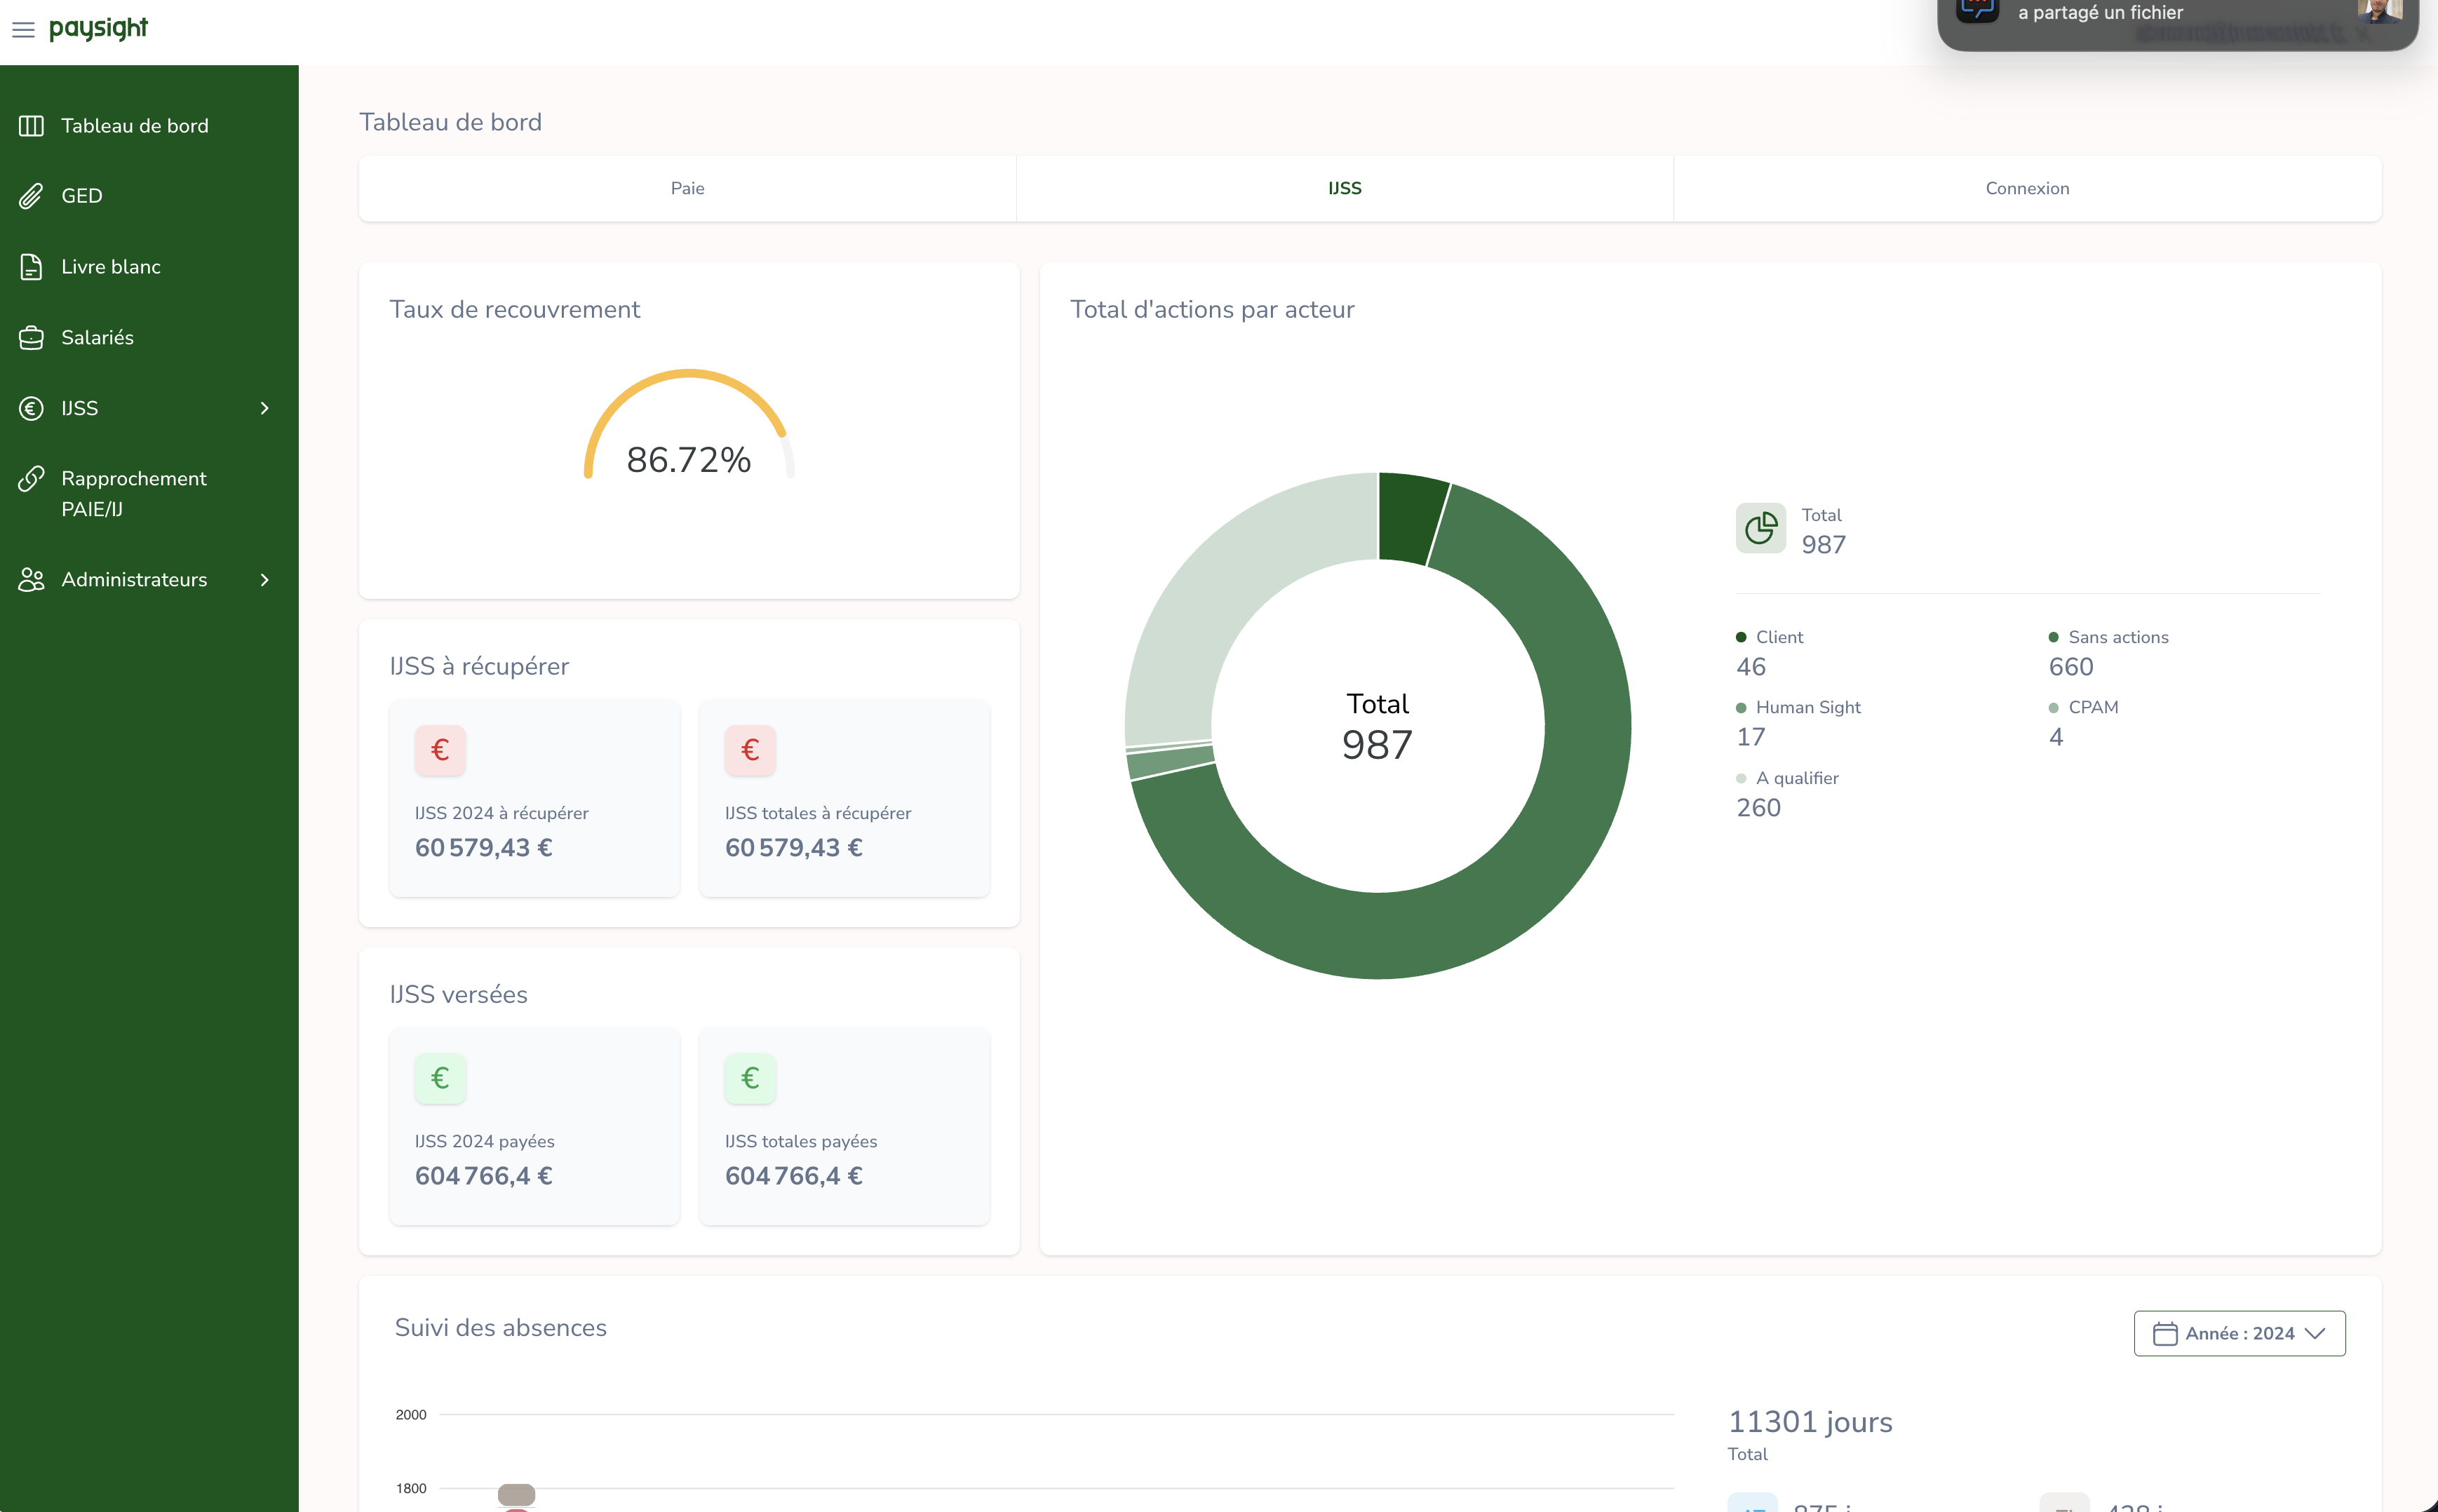The image size is (2438, 1512).
Task: Click the dark green Client donut segment
Action: 1408,518
